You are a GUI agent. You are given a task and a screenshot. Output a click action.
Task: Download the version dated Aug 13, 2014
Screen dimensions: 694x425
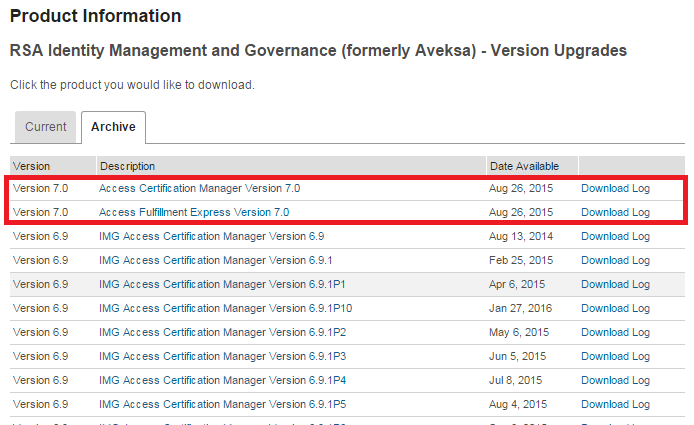coord(605,236)
